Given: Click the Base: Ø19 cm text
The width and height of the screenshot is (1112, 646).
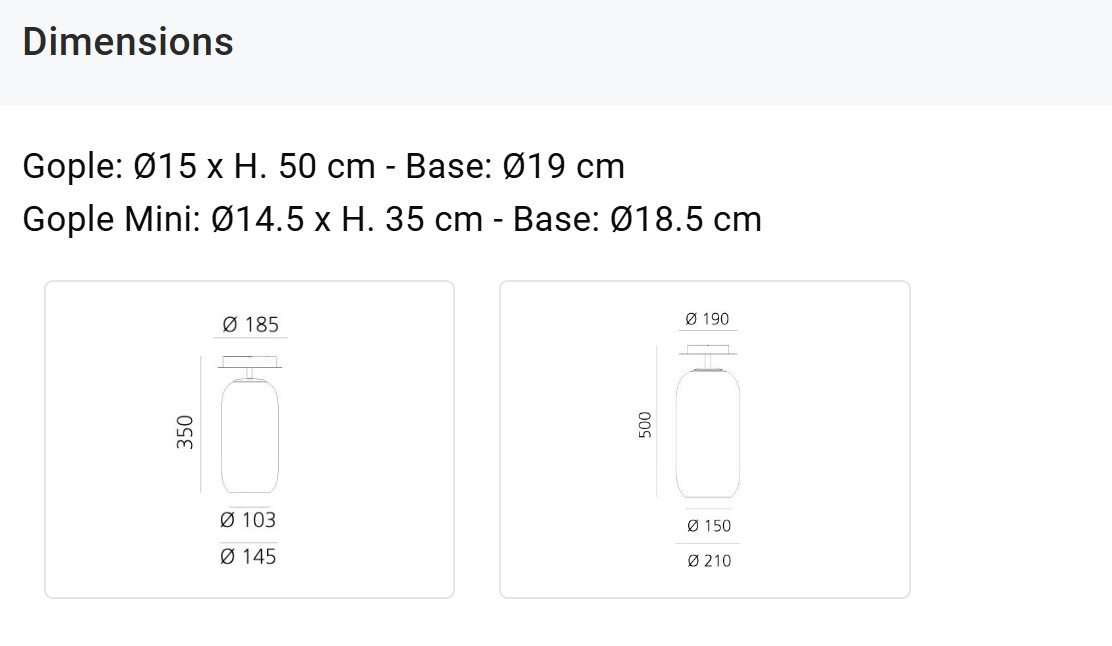Looking at the screenshot, I should pos(515,167).
